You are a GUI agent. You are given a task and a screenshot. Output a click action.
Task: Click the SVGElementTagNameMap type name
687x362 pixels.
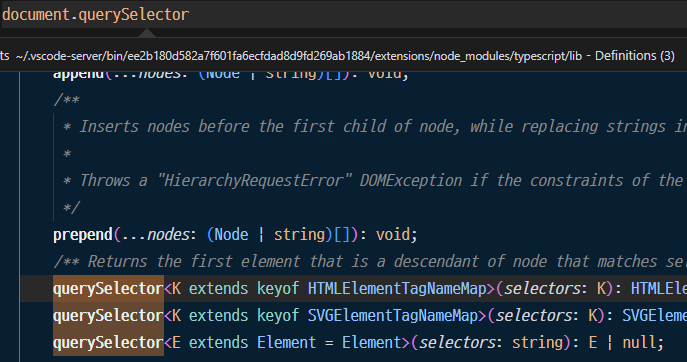[x=393, y=316]
